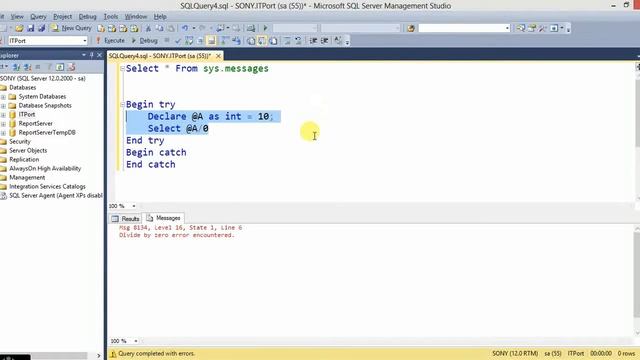The image size is (640, 360).
Task: Click the Decrease Indent icon
Action: click(313, 40)
